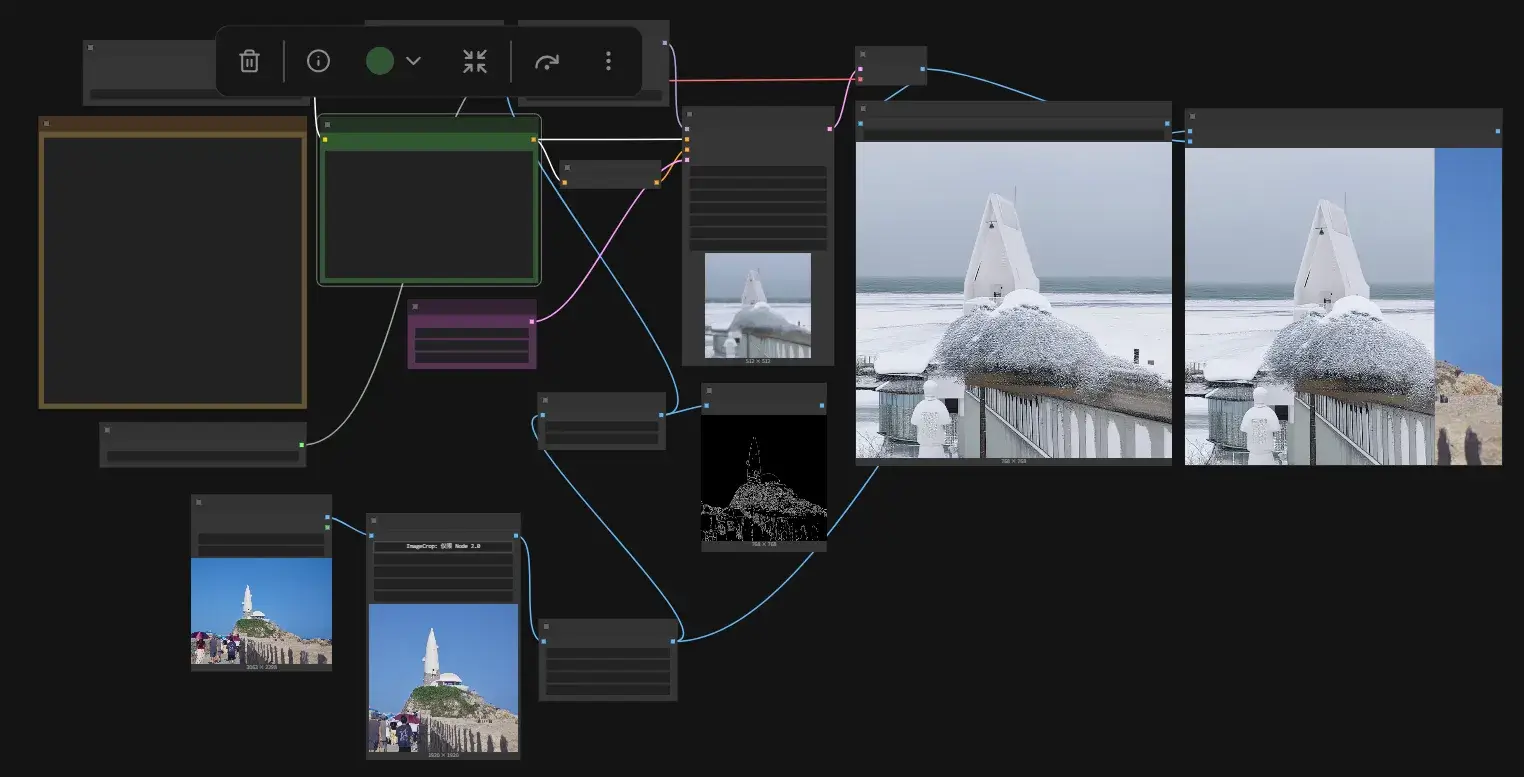This screenshot has width=1524, height=777.
Task: Click the pink output port on sampler node
Action: tap(830, 129)
